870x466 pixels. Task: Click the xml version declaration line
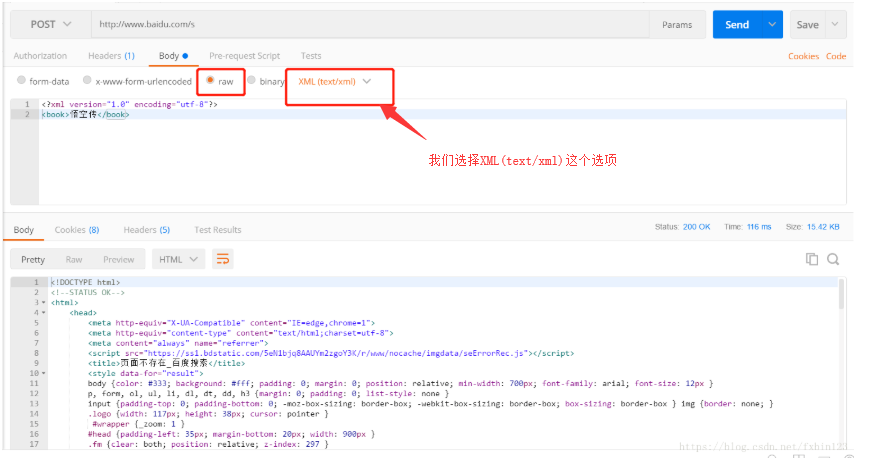click(x=130, y=104)
